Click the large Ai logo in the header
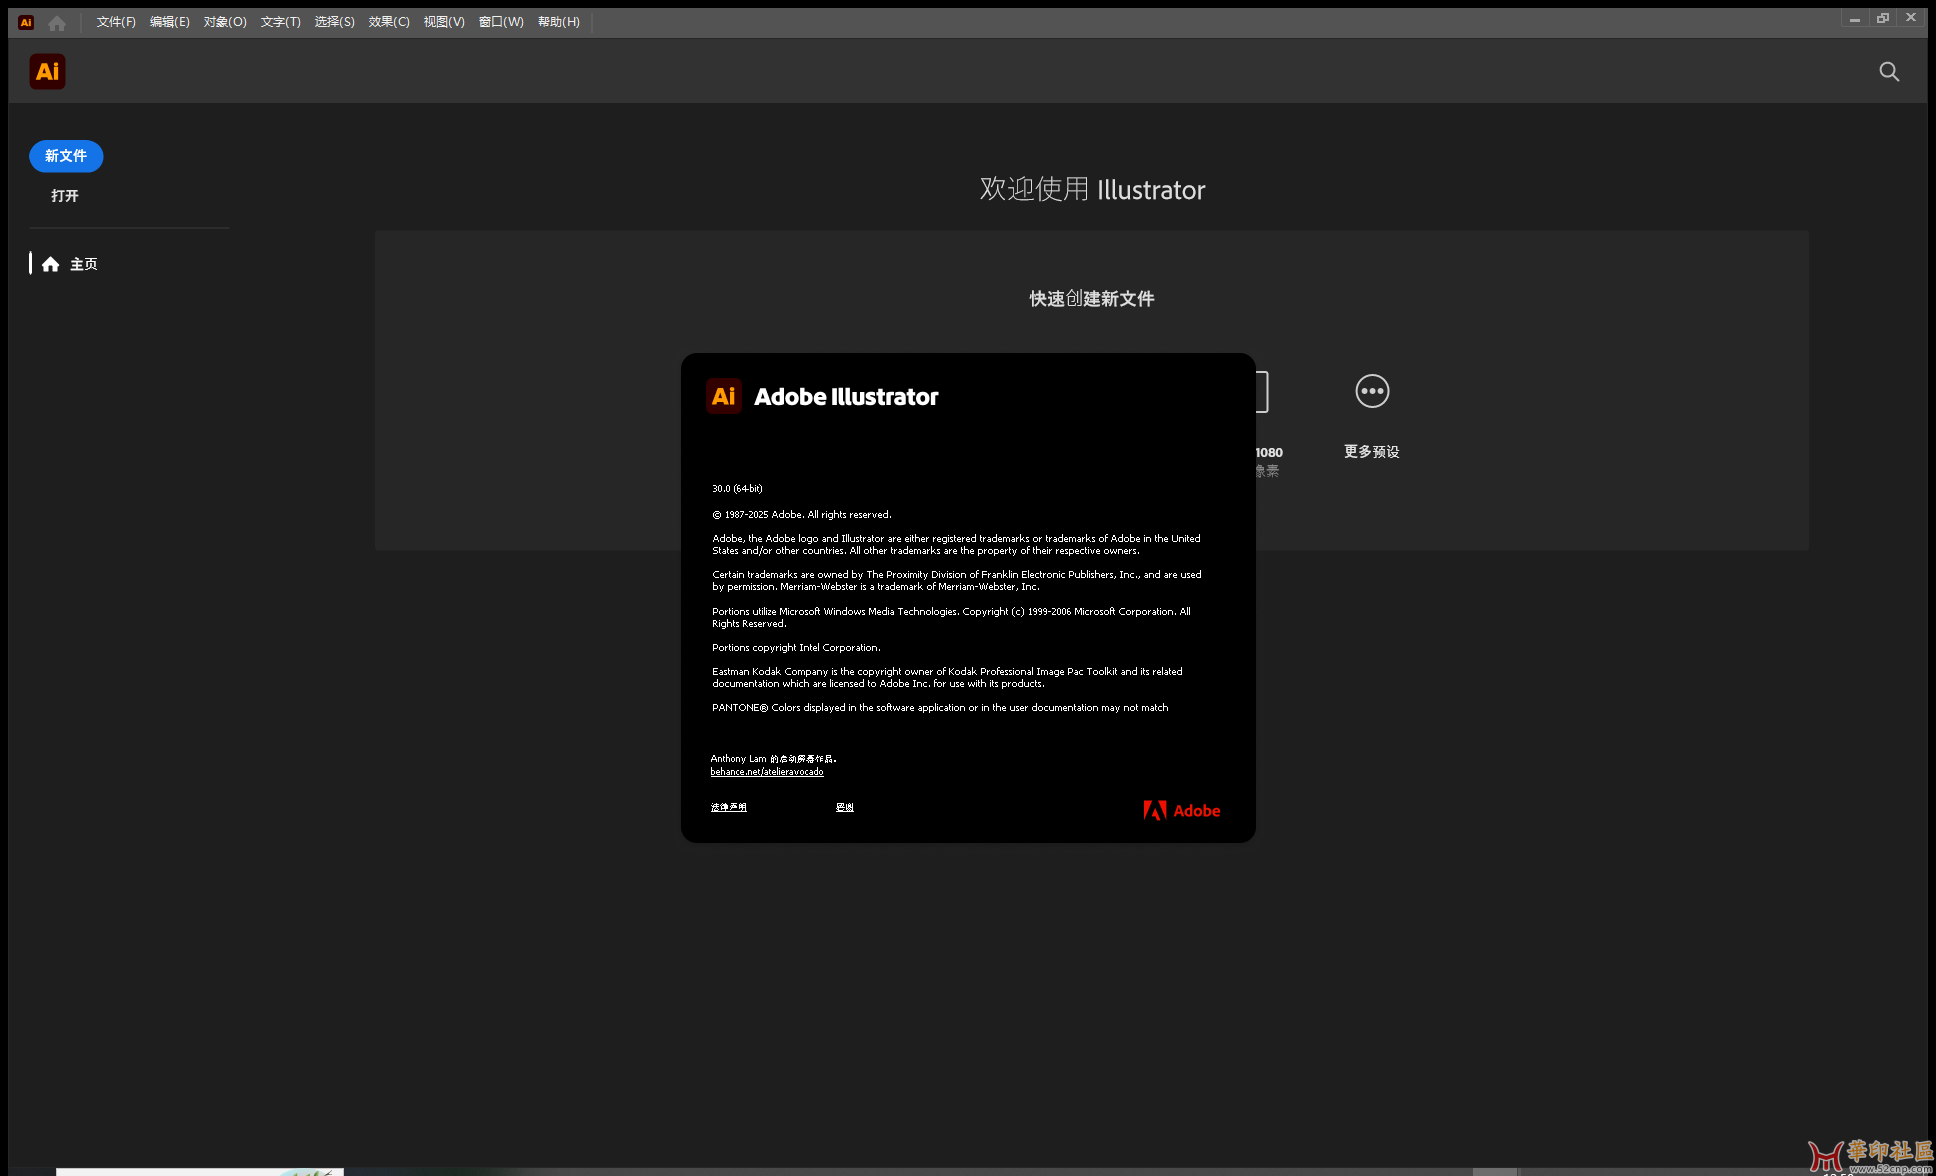Image resolution: width=1936 pixels, height=1176 pixels. pos(47,71)
